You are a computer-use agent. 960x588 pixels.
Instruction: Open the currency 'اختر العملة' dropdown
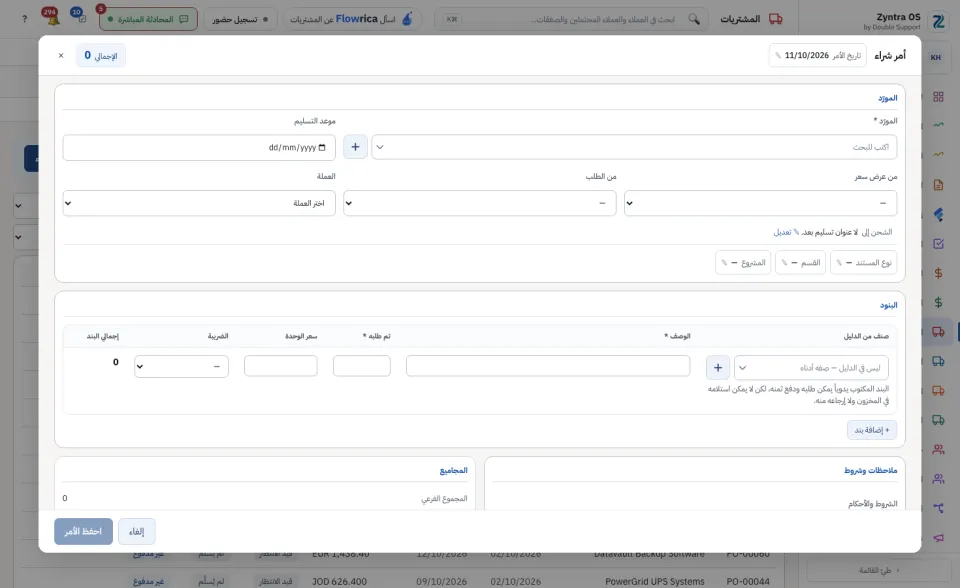(x=198, y=203)
